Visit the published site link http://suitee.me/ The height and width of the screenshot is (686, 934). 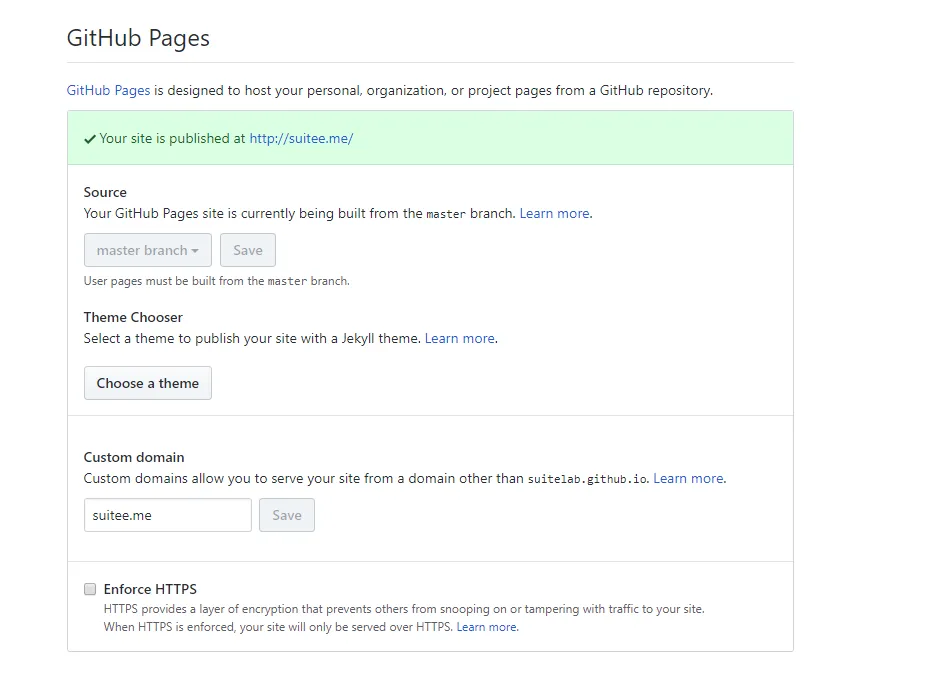(301, 139)
